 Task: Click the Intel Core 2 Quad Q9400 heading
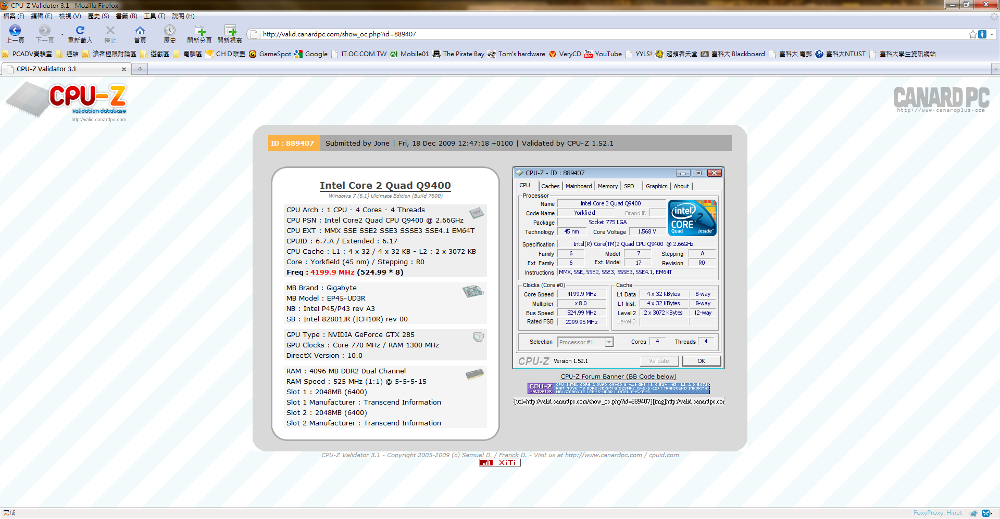pos(385,186)
